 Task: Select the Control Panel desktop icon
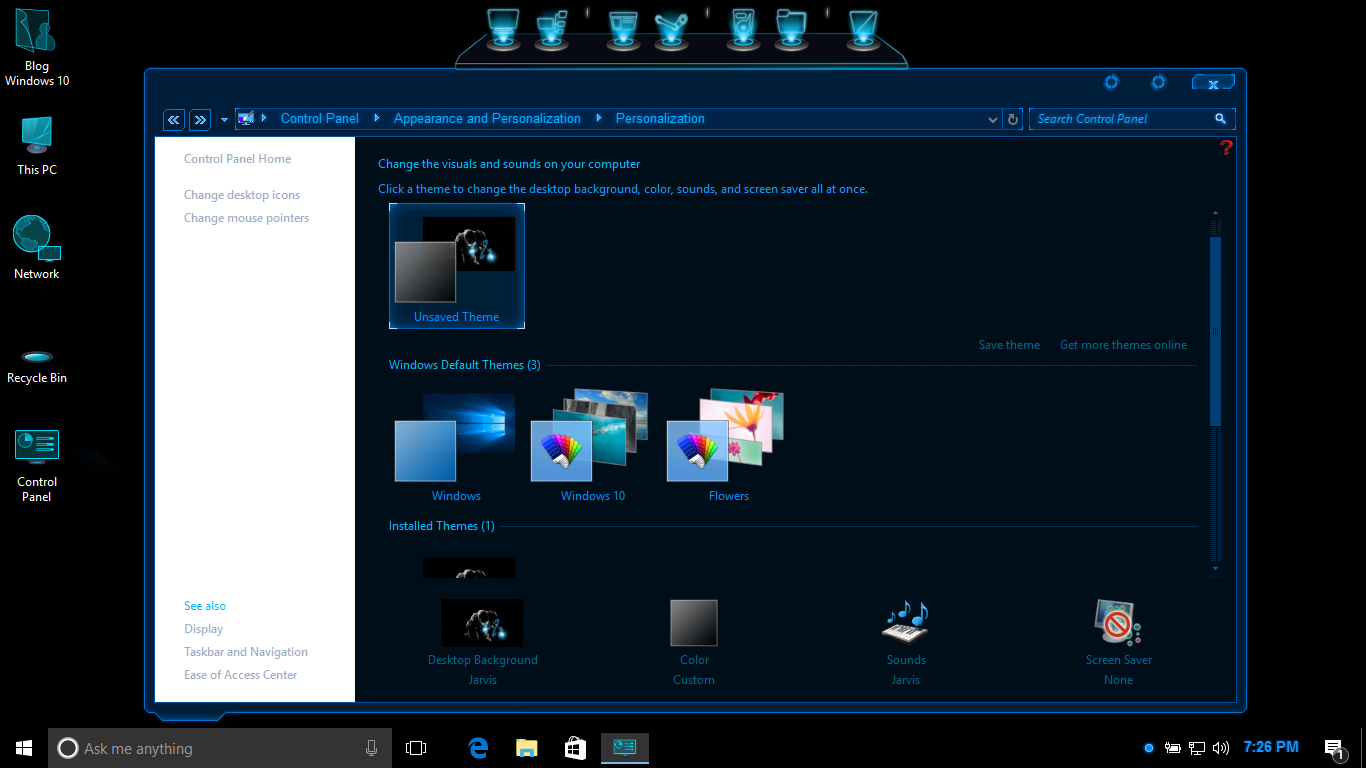[x=37, y=466]
